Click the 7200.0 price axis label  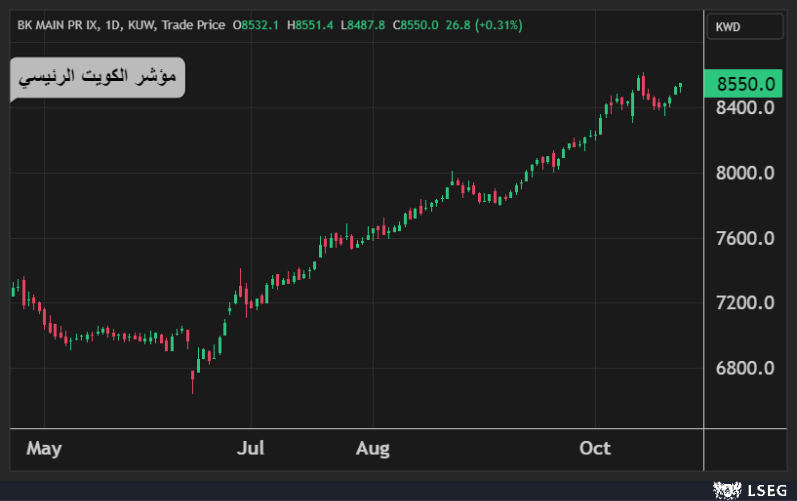pos(746,303)
